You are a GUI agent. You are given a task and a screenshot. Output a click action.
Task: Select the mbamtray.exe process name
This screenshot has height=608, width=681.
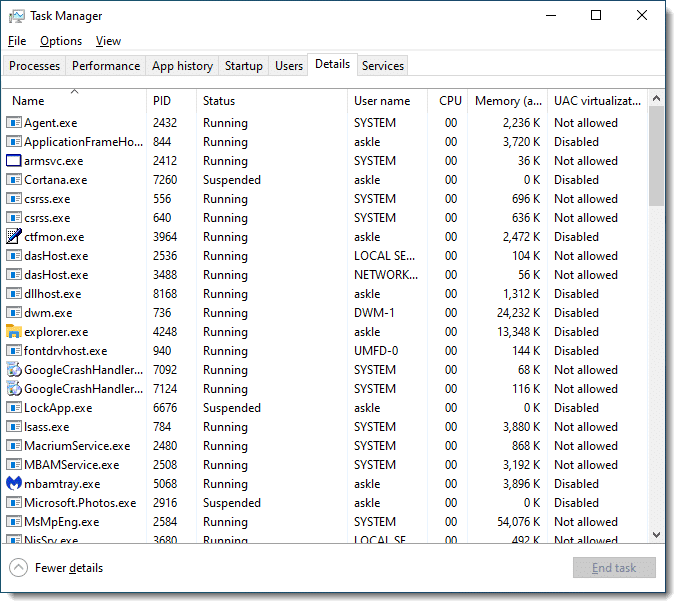coord(63,484)
